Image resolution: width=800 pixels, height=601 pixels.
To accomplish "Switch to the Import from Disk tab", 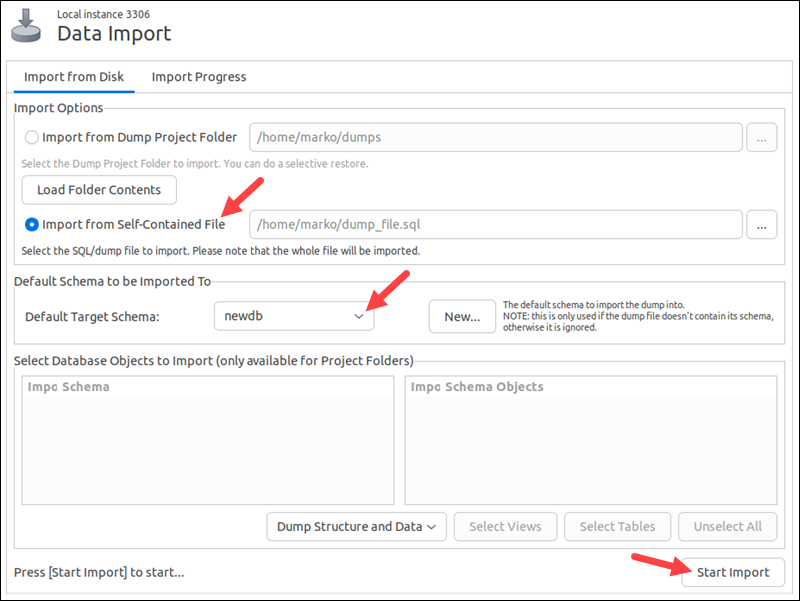I will click(73, 77).
